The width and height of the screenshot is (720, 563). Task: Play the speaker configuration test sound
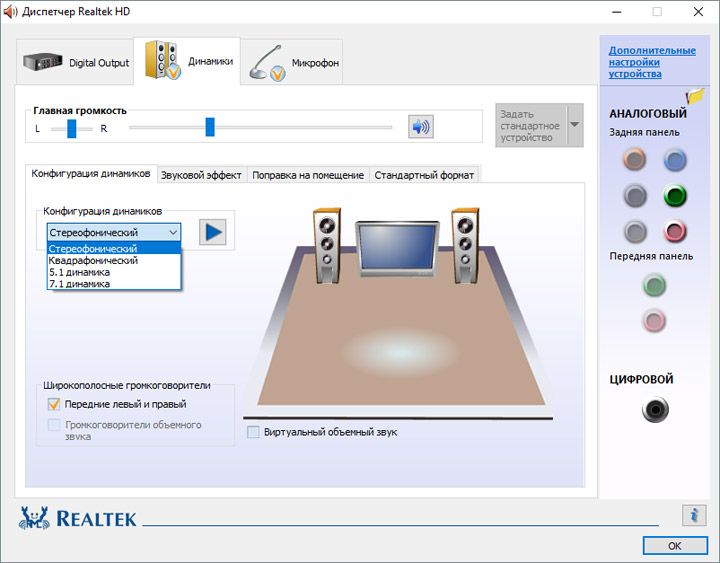213,232
